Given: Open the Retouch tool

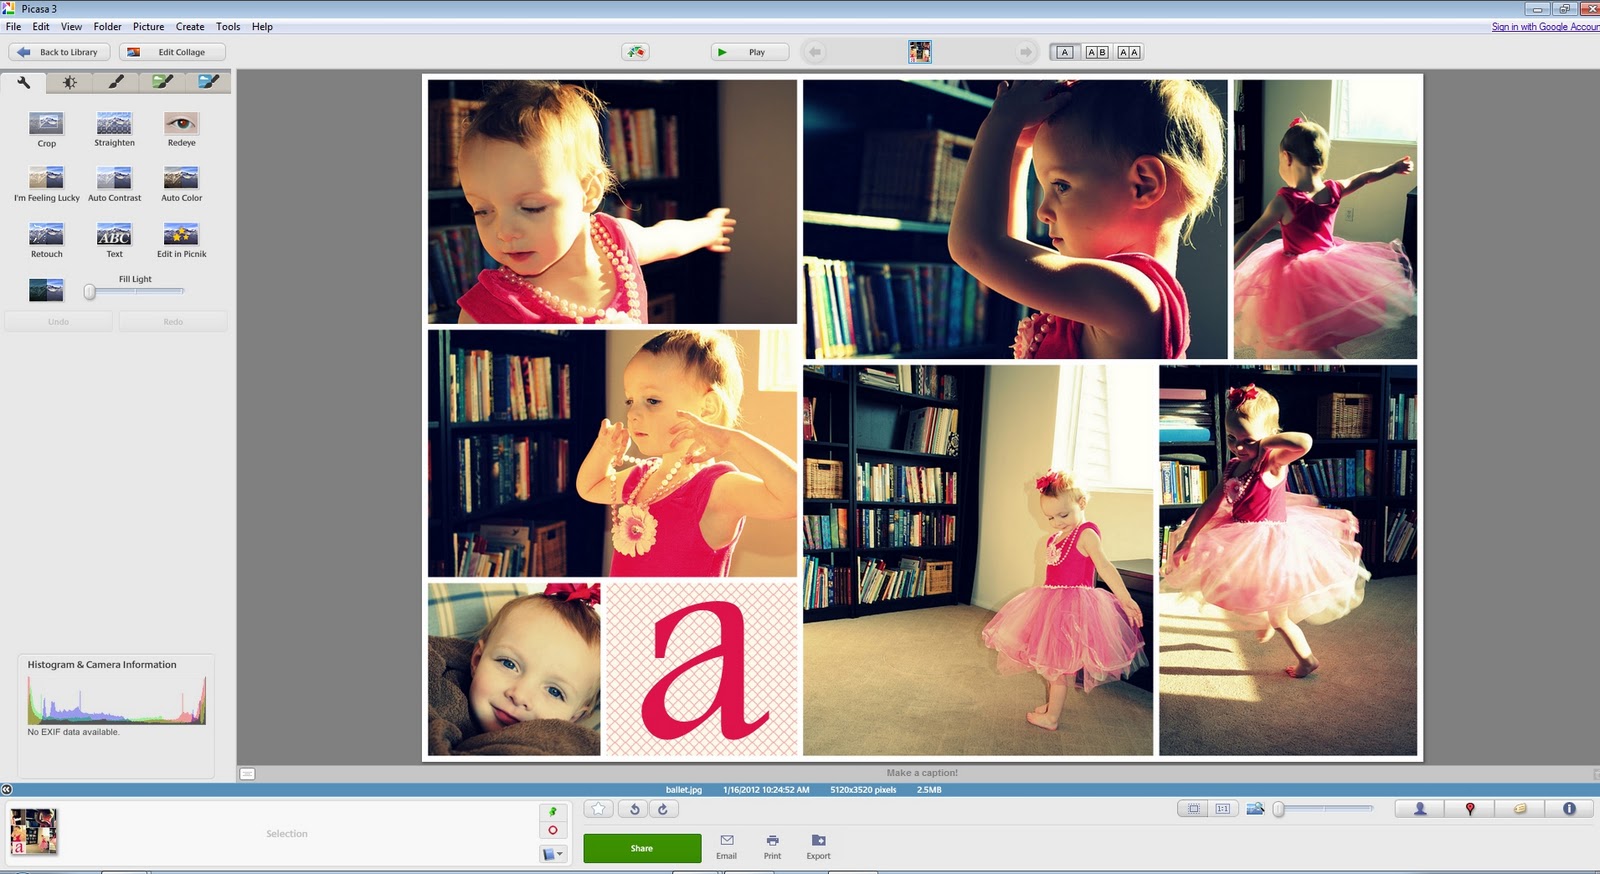Looking at the screenshot, I should coord(46,235).
